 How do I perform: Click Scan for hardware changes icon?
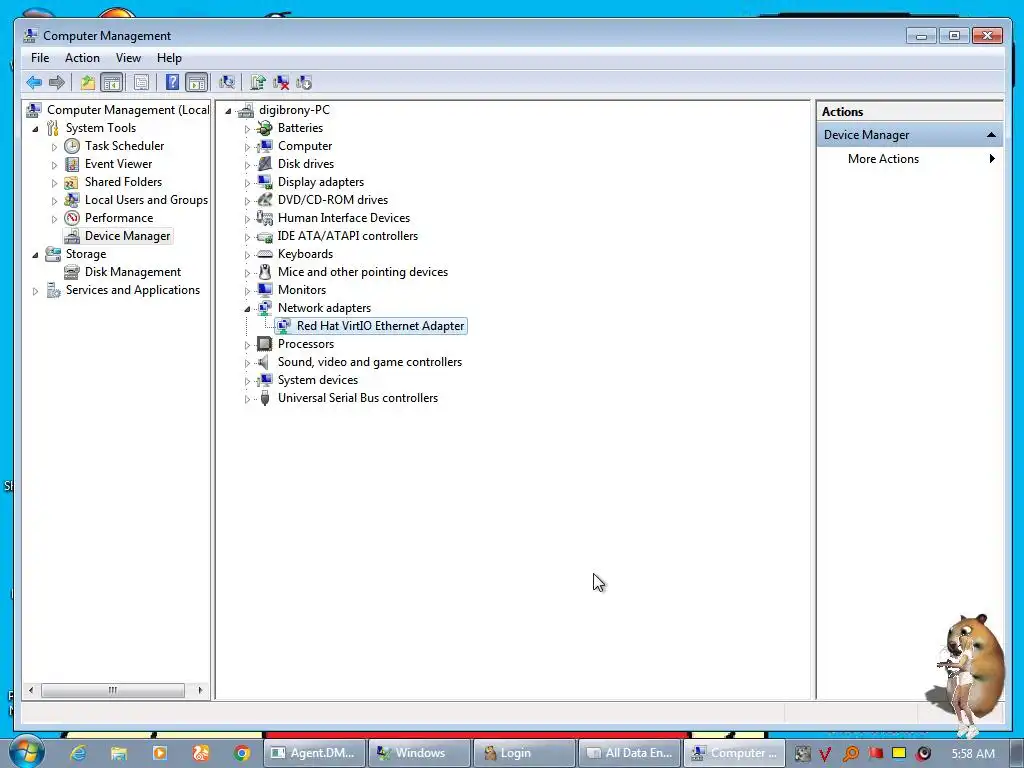click(x=227, y=82)
